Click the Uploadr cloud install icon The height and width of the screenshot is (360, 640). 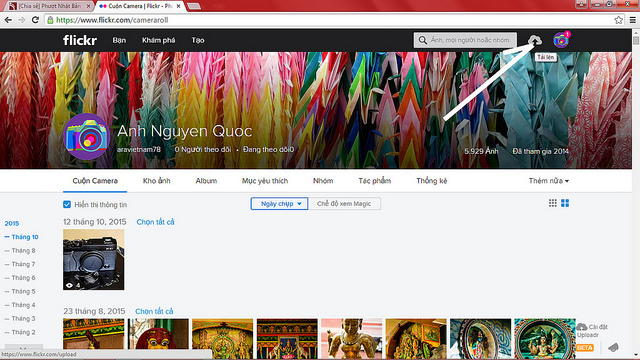582,327
